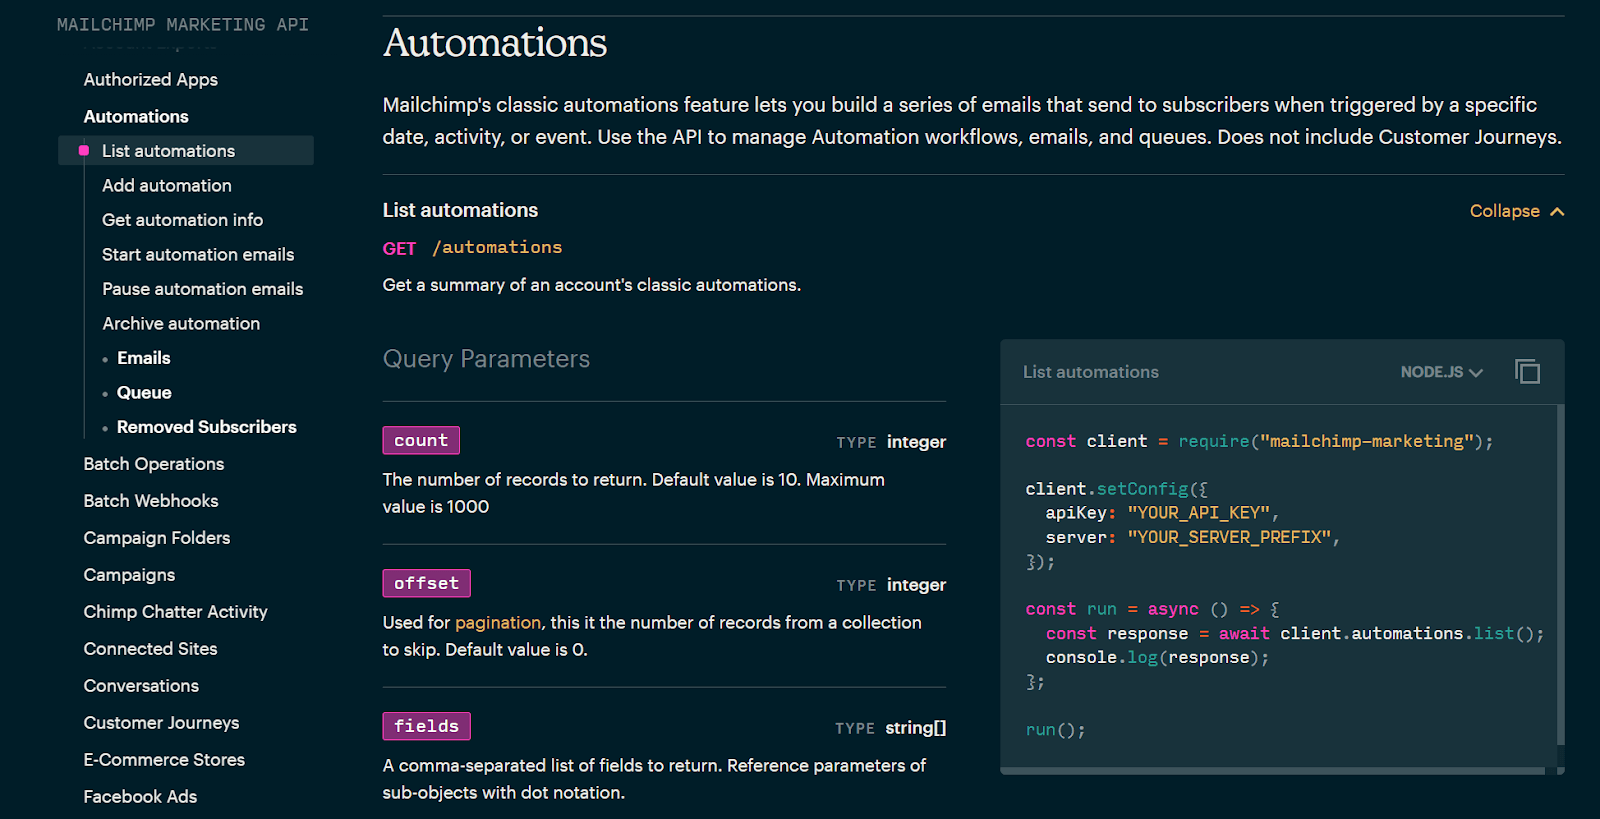Open Batch Operations in sidebar

[x=153, y=464]
